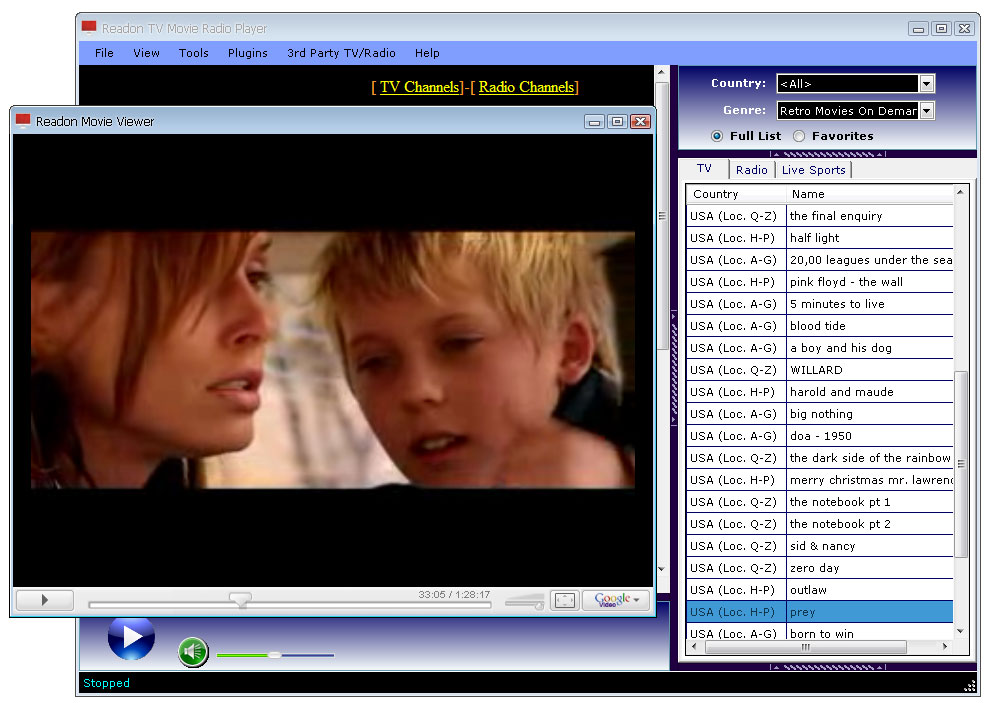Open the Plugins menu

[248, 53]
